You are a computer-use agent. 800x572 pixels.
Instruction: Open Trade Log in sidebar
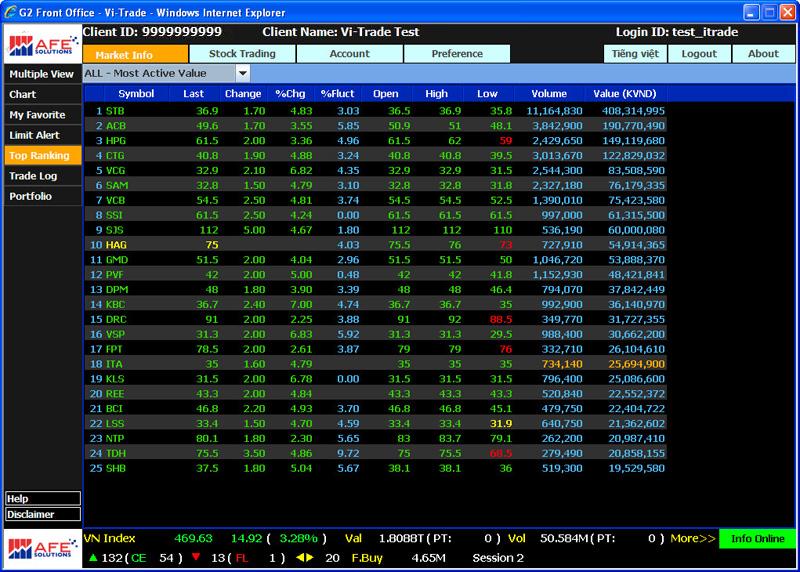coord(43,176)
